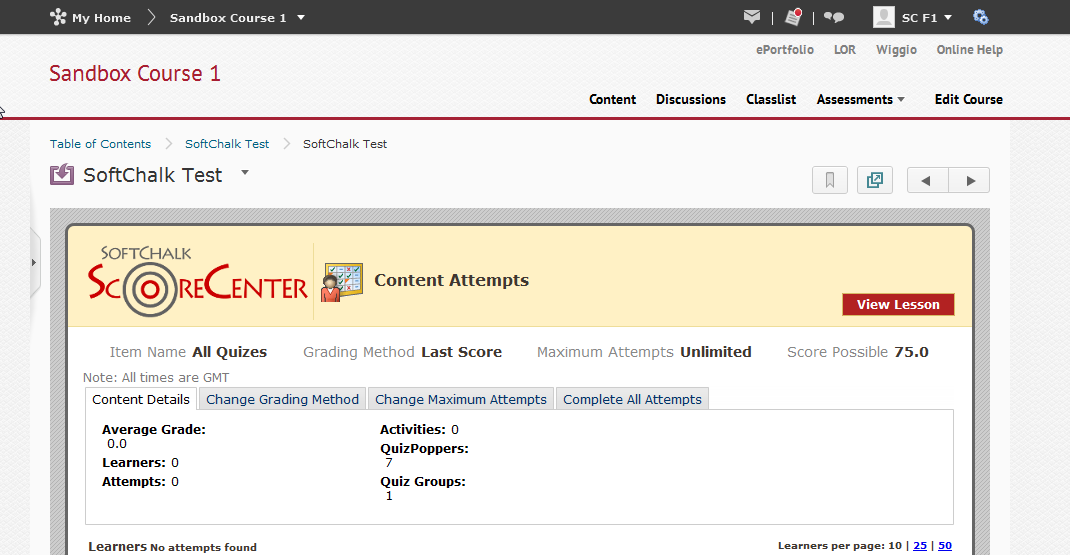
Task: Select the Complete All Attempts tab
Action: (632, 399)
